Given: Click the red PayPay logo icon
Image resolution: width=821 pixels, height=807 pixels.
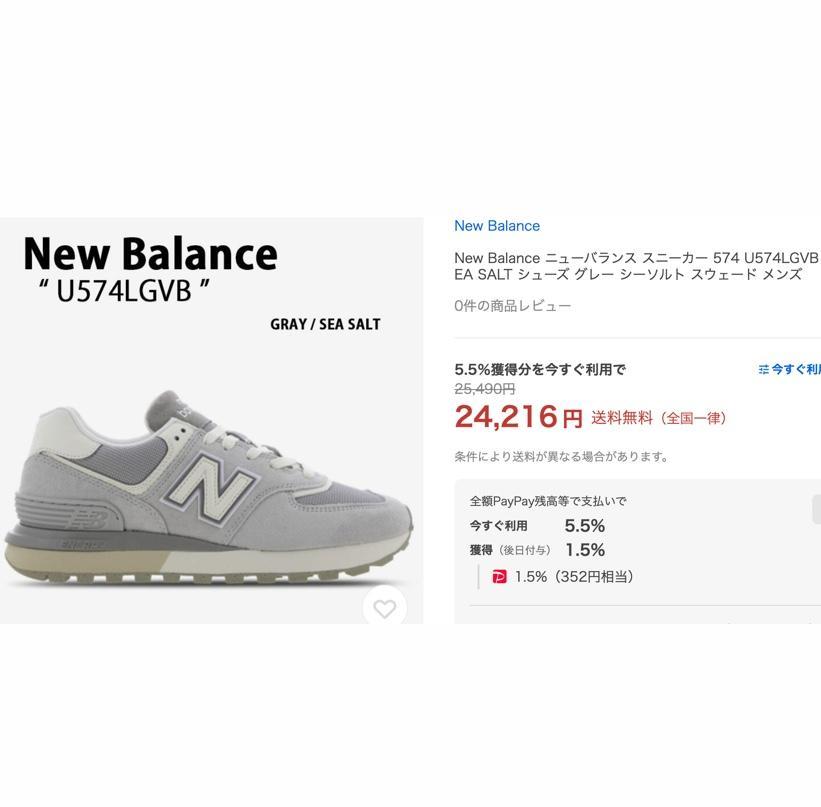Looking at the screenshot, I should (499, 577).
